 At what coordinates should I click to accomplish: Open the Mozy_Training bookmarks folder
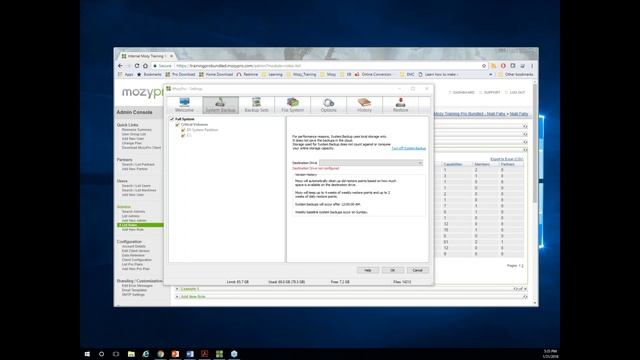(301, 75)
